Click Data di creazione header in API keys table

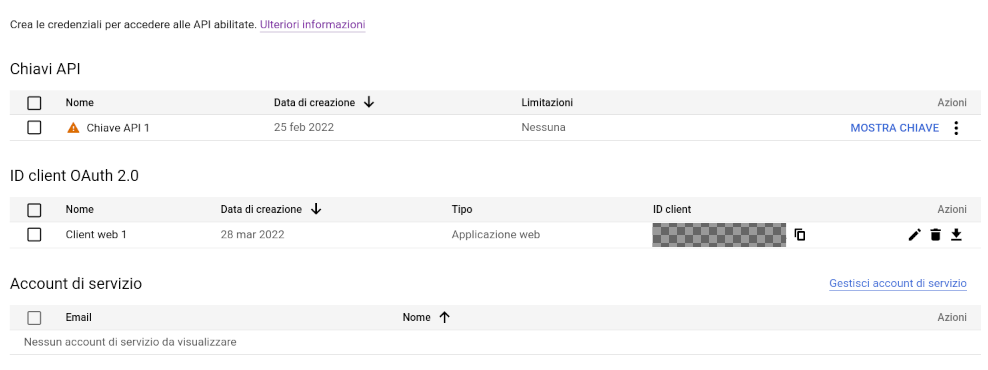(314, 102)
